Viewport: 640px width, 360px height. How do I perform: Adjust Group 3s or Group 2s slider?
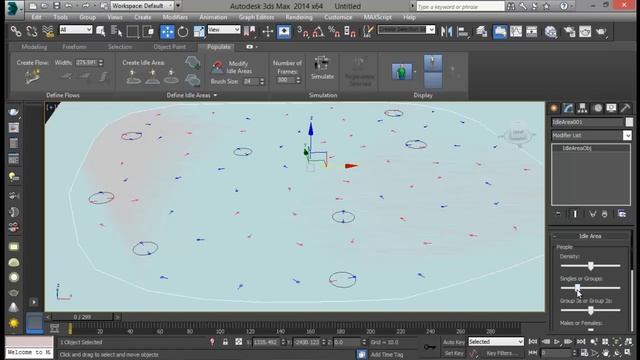coord(590,311)
